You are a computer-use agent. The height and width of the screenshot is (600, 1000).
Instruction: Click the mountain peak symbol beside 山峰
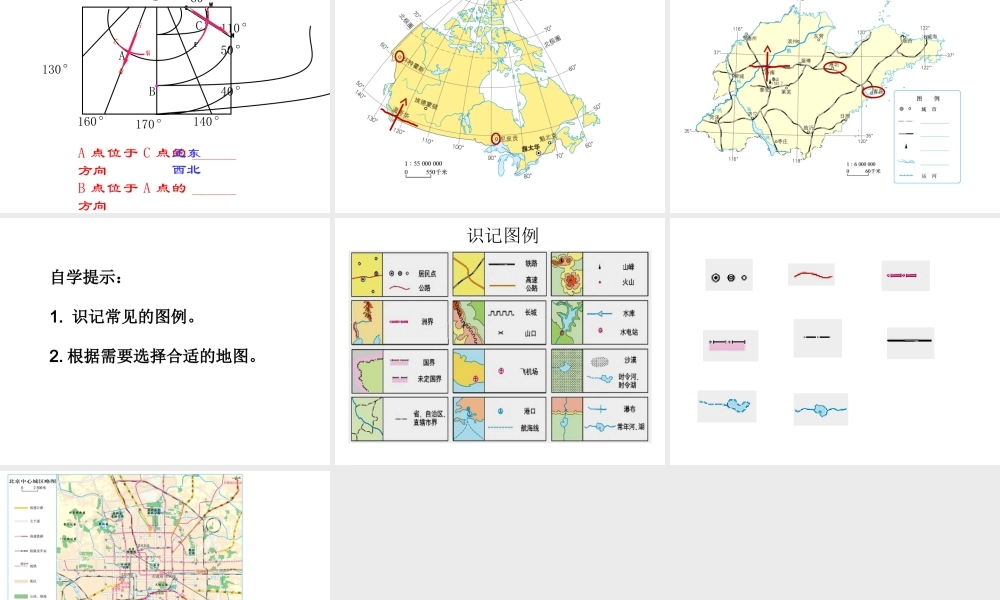click(x=599, y=267)
